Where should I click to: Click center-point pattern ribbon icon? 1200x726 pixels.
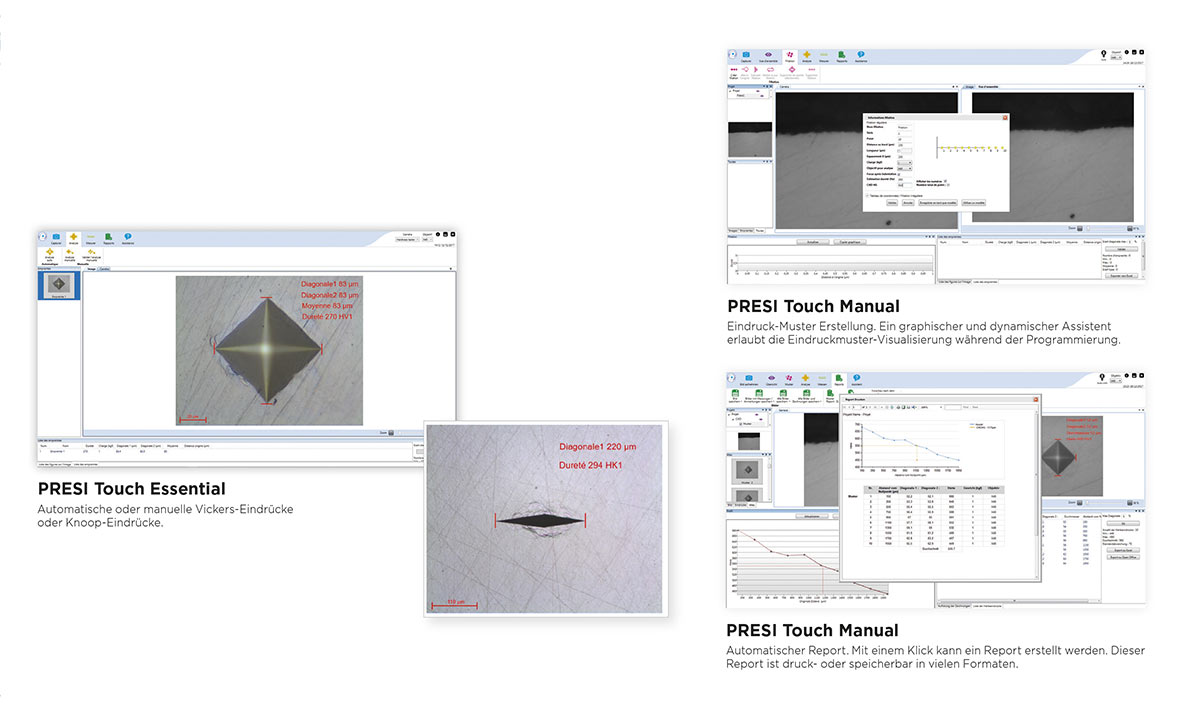click(x=792, y=72)
